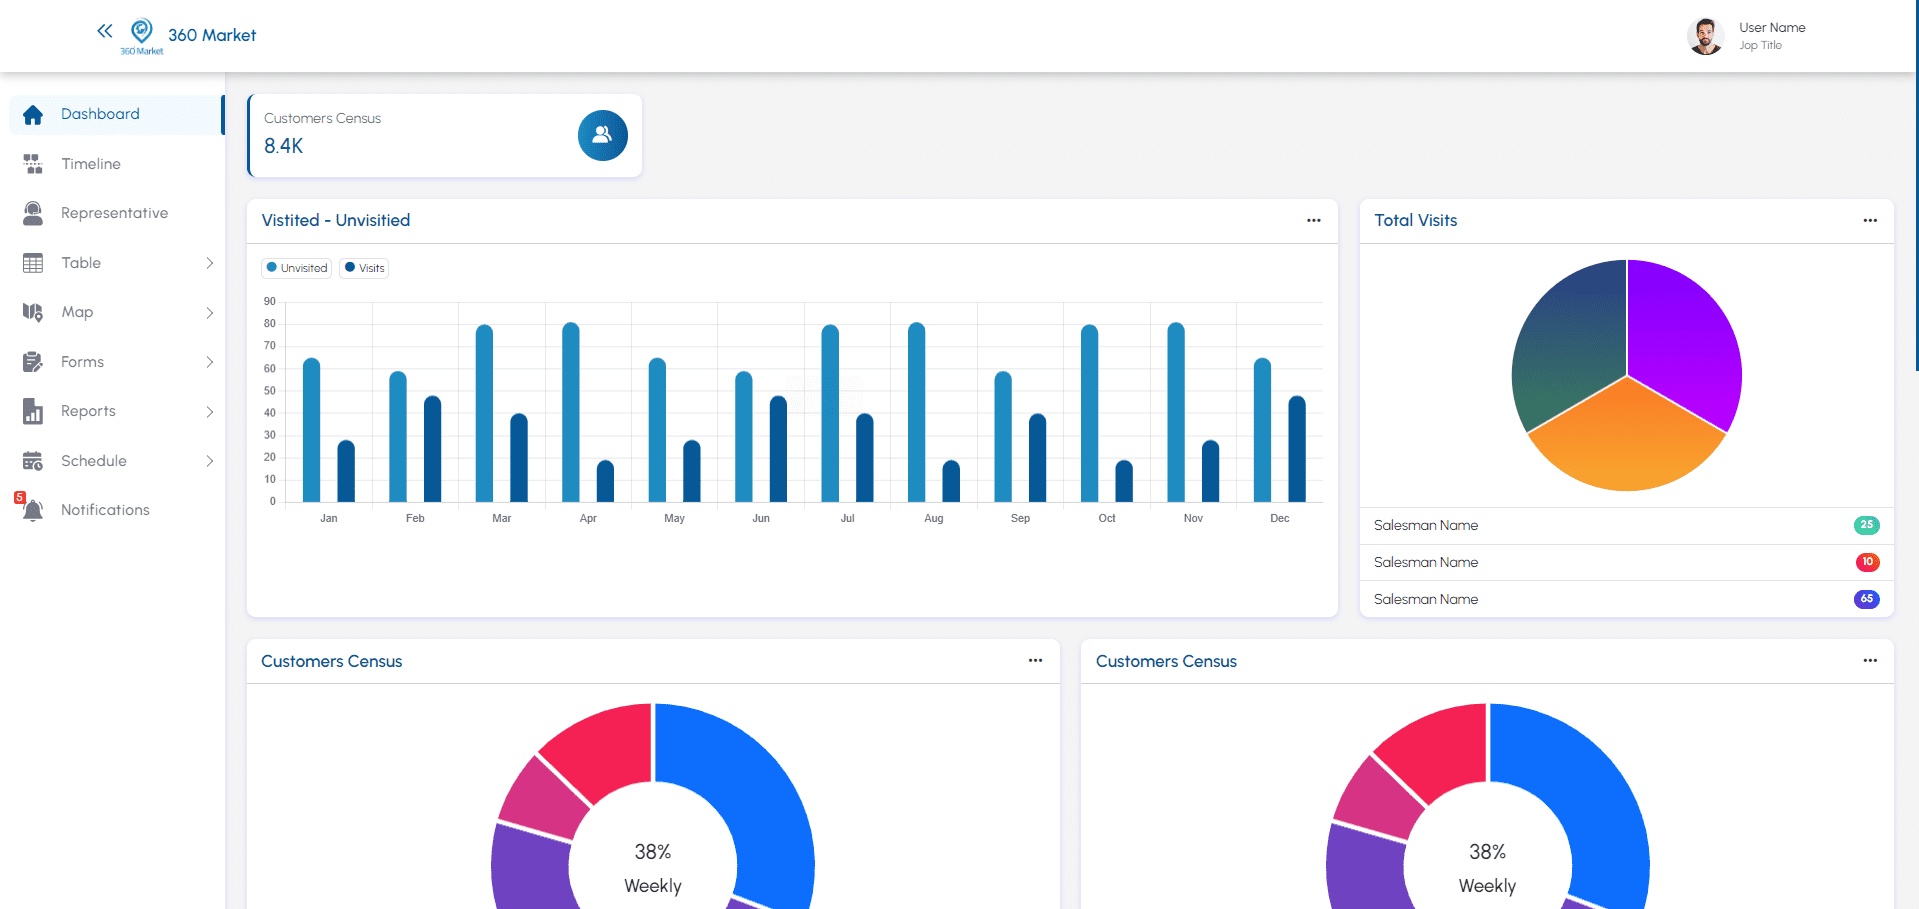The height and width of the screenshot is (909, 1919).
Task: Open Vistited - Unvisitied chart options menu
Action: tap(1313, 221)
